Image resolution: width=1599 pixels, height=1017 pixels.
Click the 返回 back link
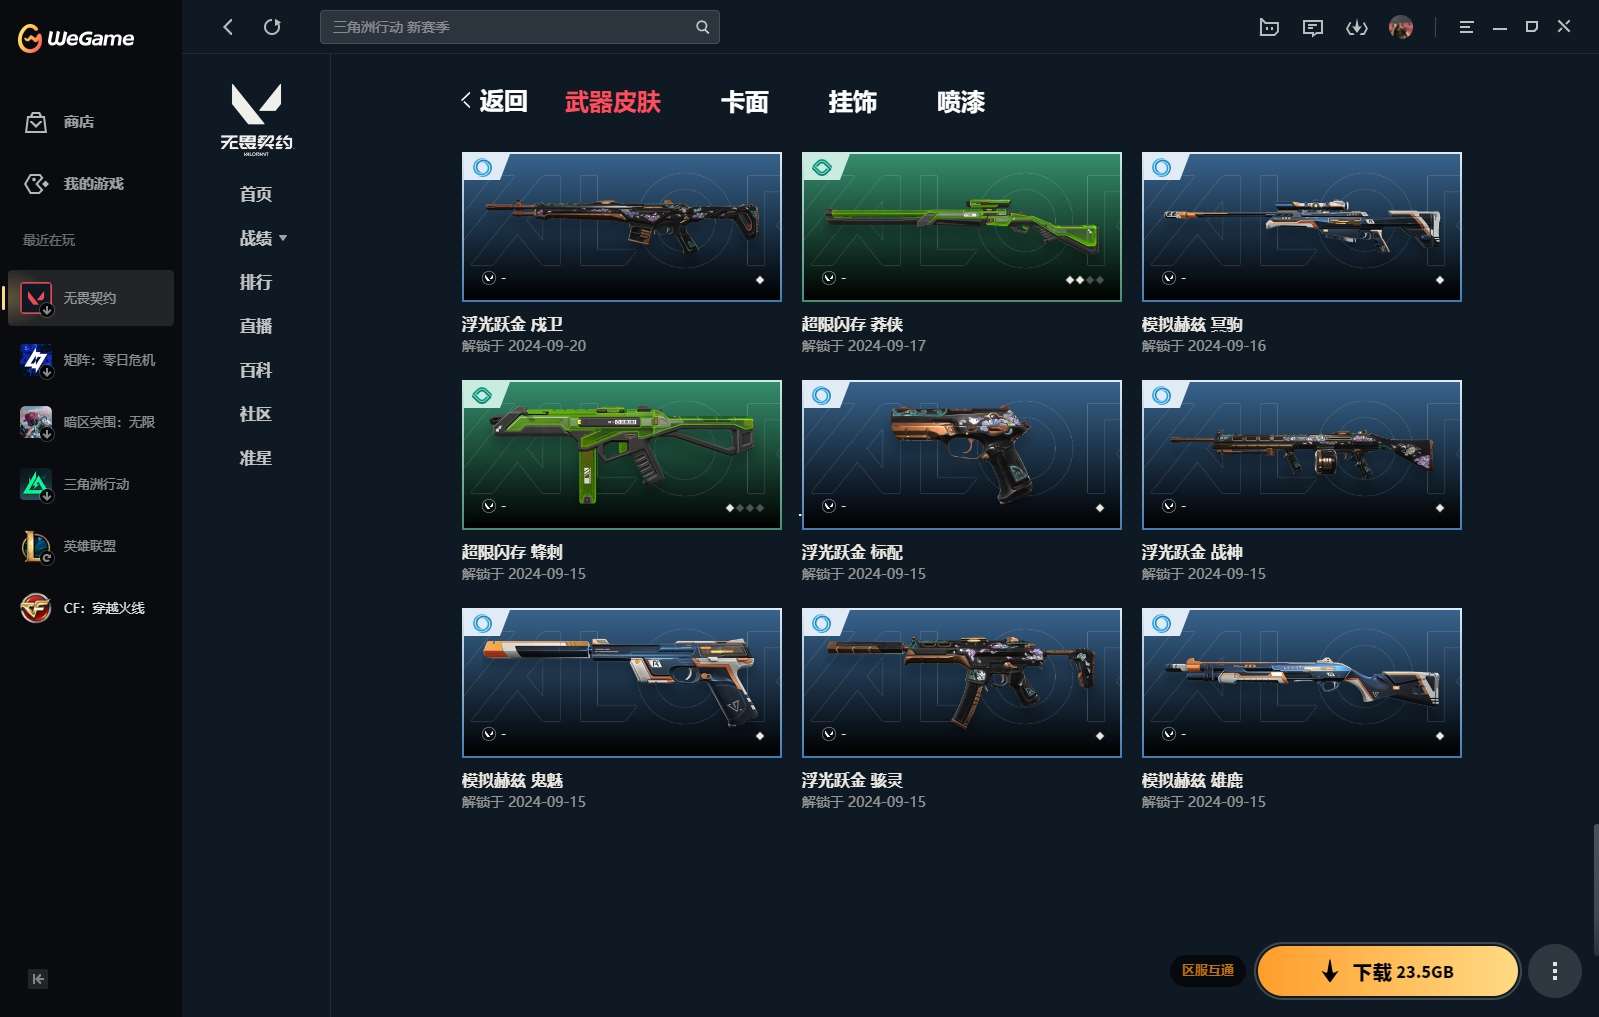coord(495,101)
